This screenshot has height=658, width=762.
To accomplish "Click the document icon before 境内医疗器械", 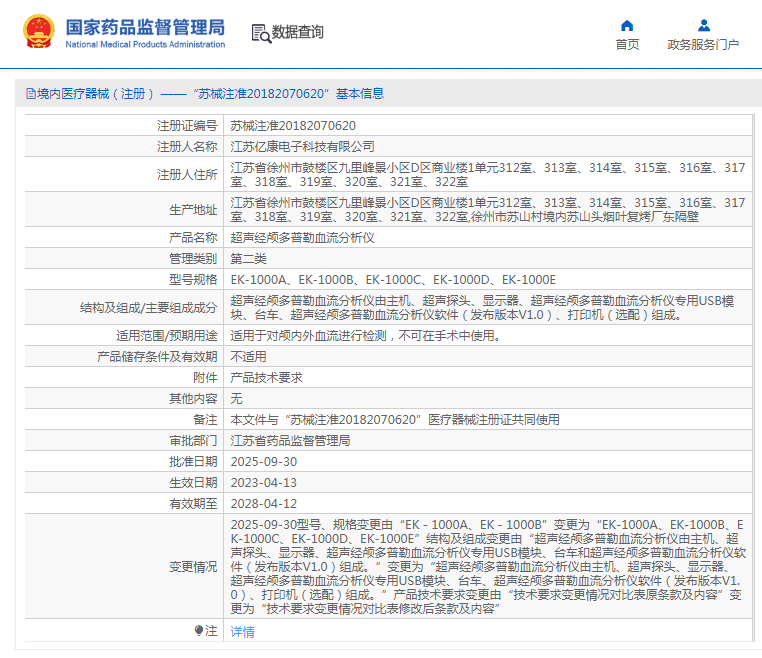I will [x=30, y=94].
